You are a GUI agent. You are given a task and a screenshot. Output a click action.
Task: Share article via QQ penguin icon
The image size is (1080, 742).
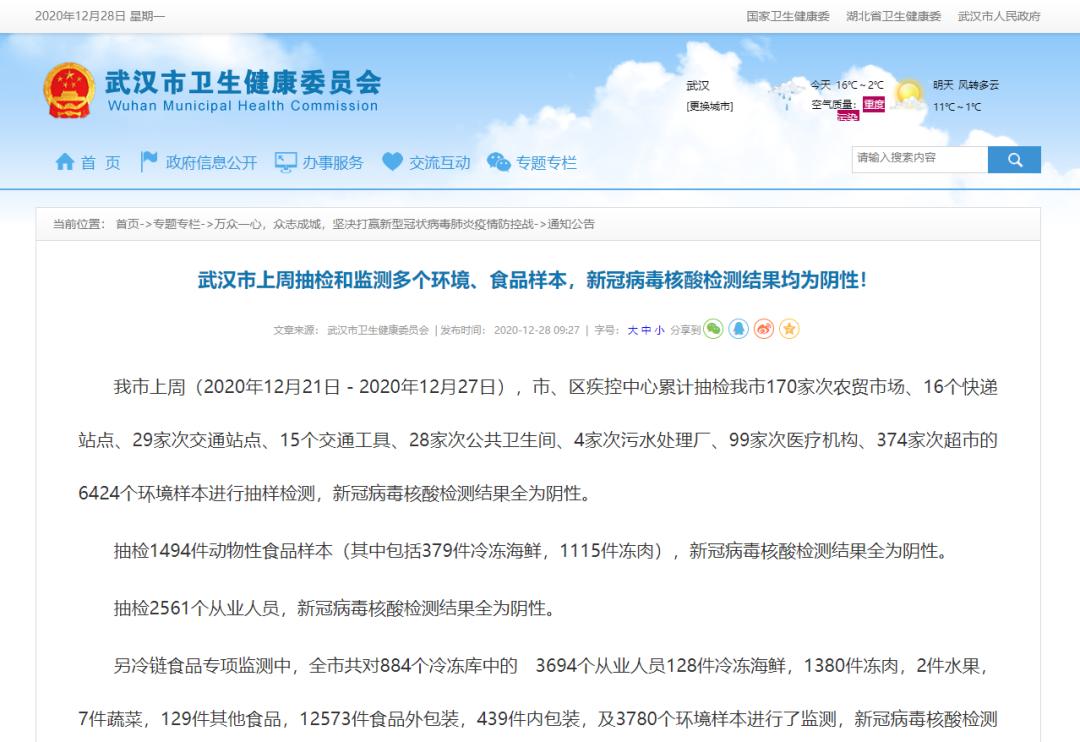[738, 329]
